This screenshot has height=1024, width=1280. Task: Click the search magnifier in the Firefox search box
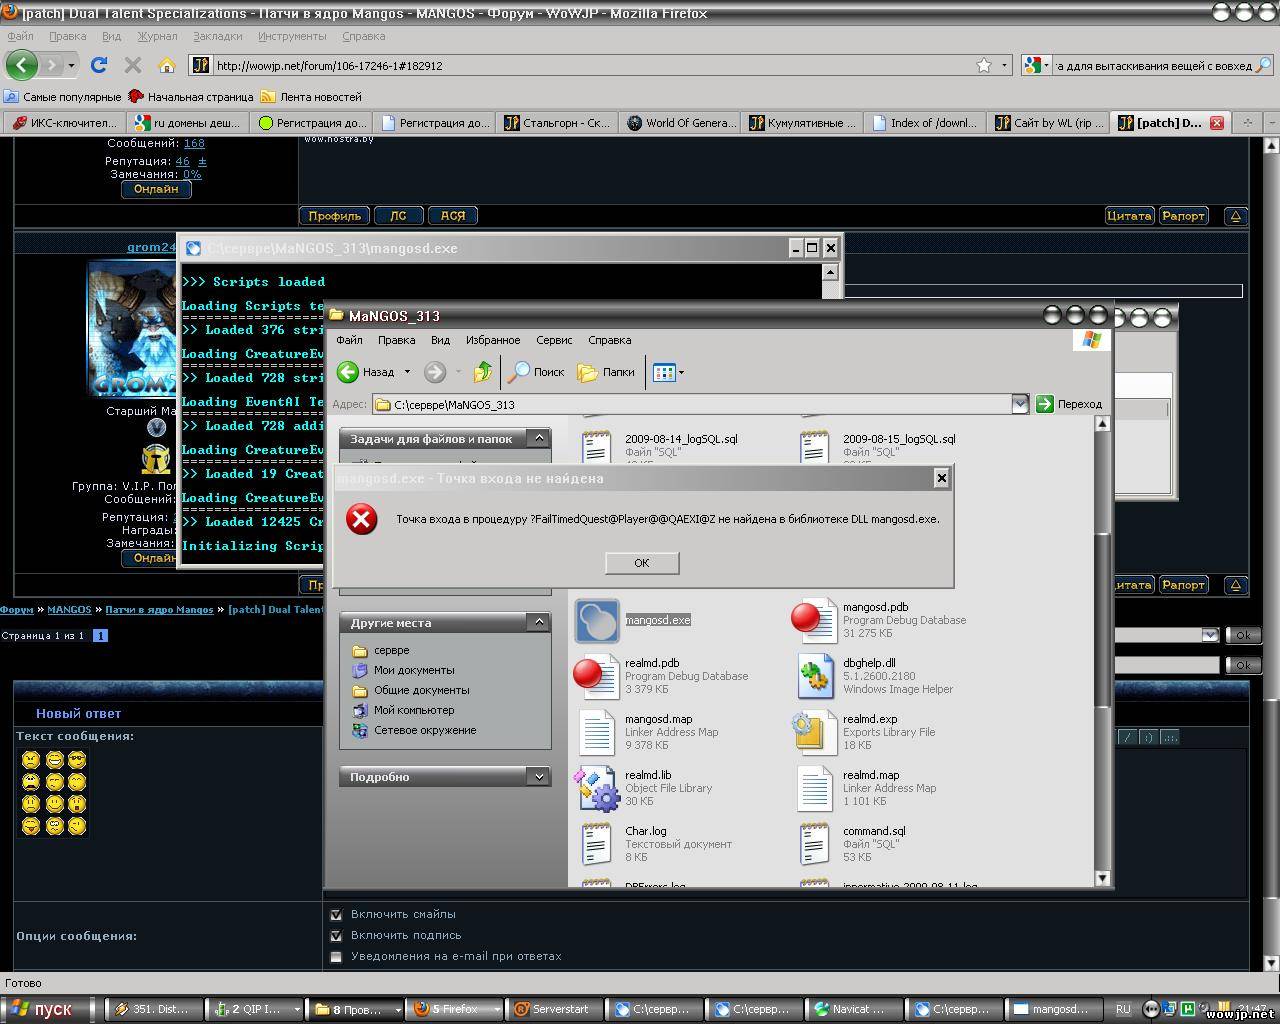1264,65
